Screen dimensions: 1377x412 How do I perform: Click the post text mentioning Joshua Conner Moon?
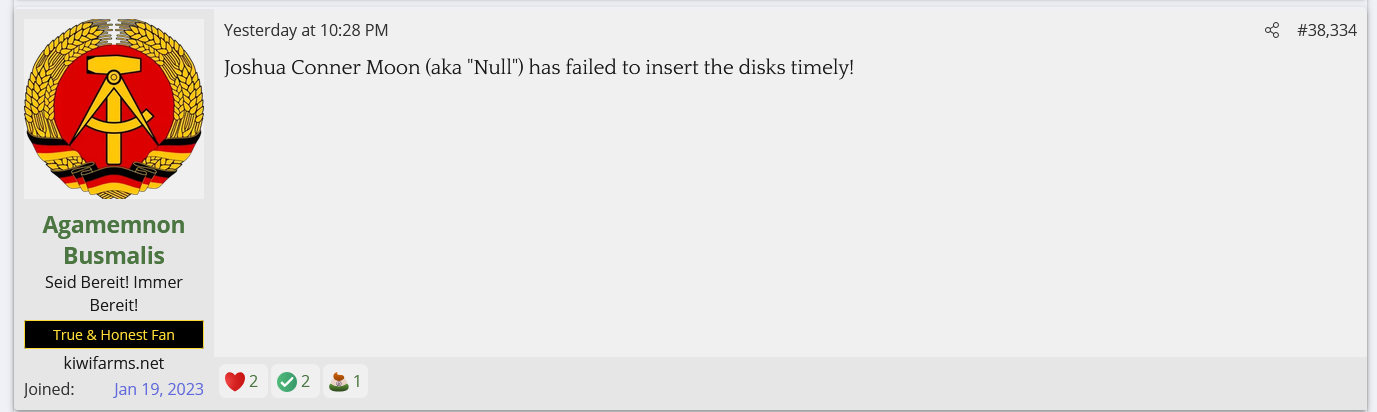[538, 68]
